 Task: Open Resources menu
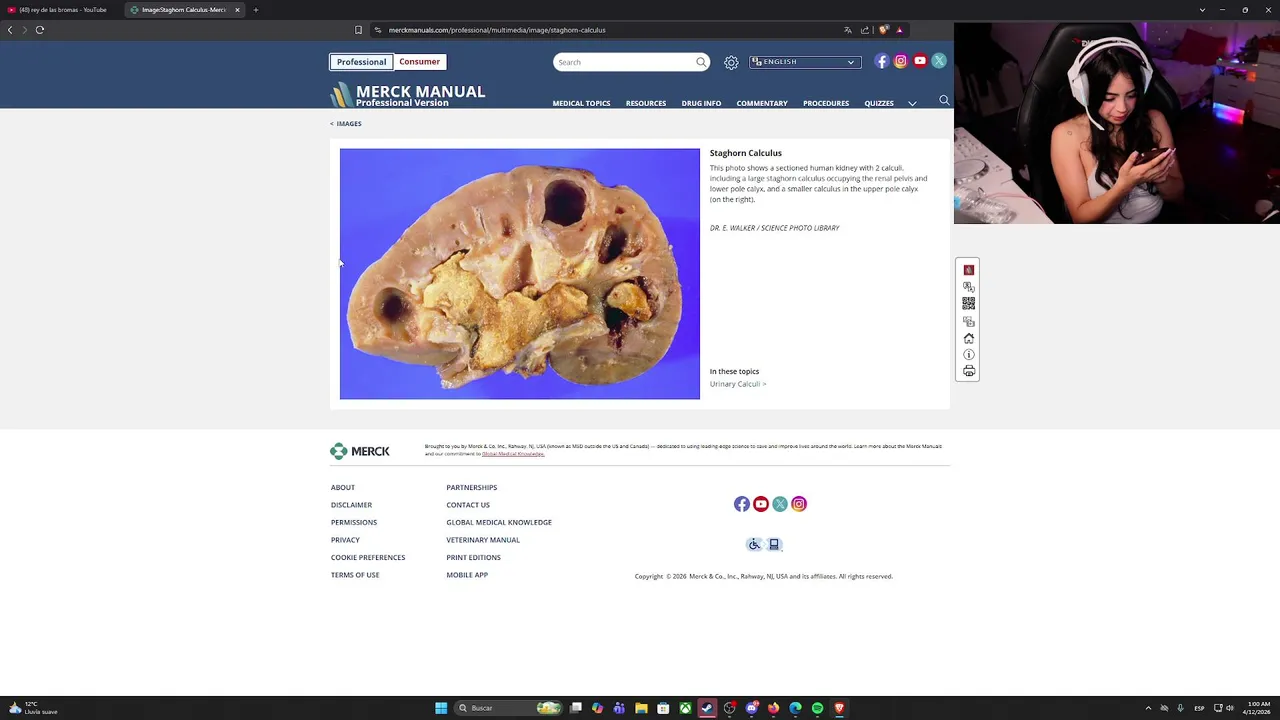click(x=646, y=103)
